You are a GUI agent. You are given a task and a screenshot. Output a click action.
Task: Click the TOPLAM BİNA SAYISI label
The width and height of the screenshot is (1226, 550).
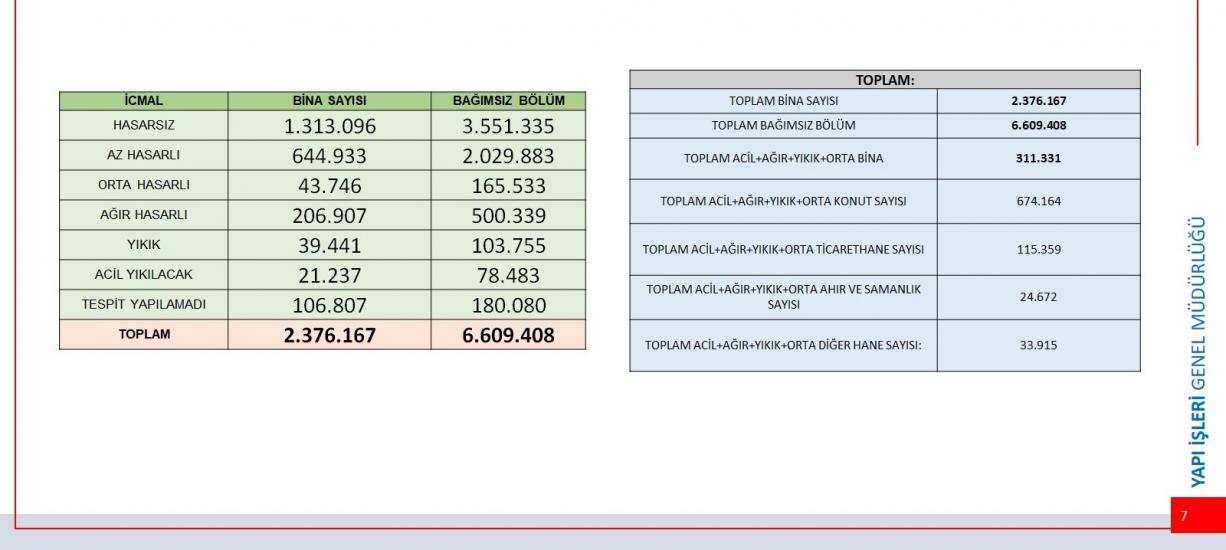(x=784, y=101)
